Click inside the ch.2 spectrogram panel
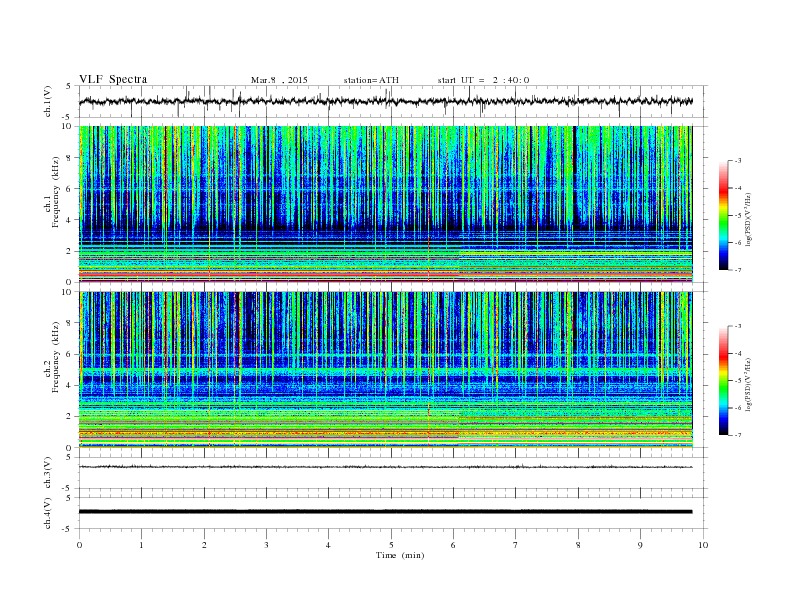 (x=386, y=370)
